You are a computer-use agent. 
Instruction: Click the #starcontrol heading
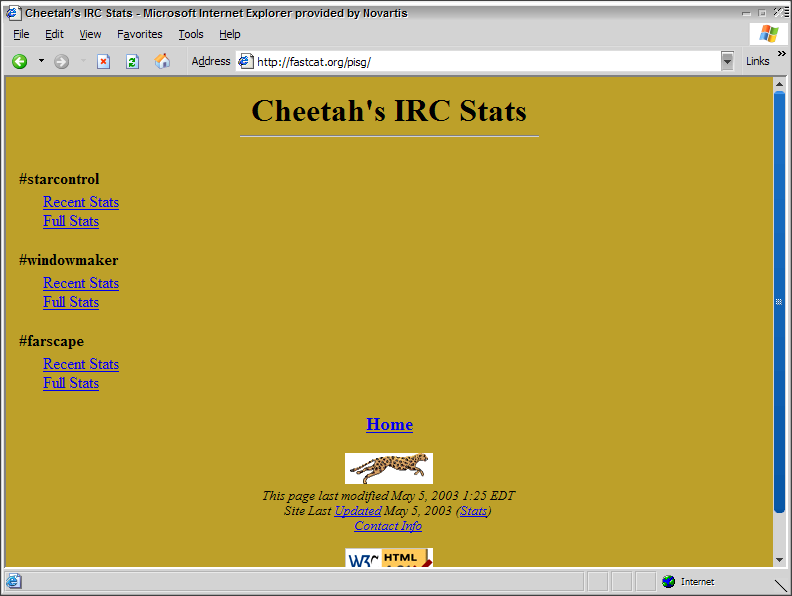tap(59, 179)
